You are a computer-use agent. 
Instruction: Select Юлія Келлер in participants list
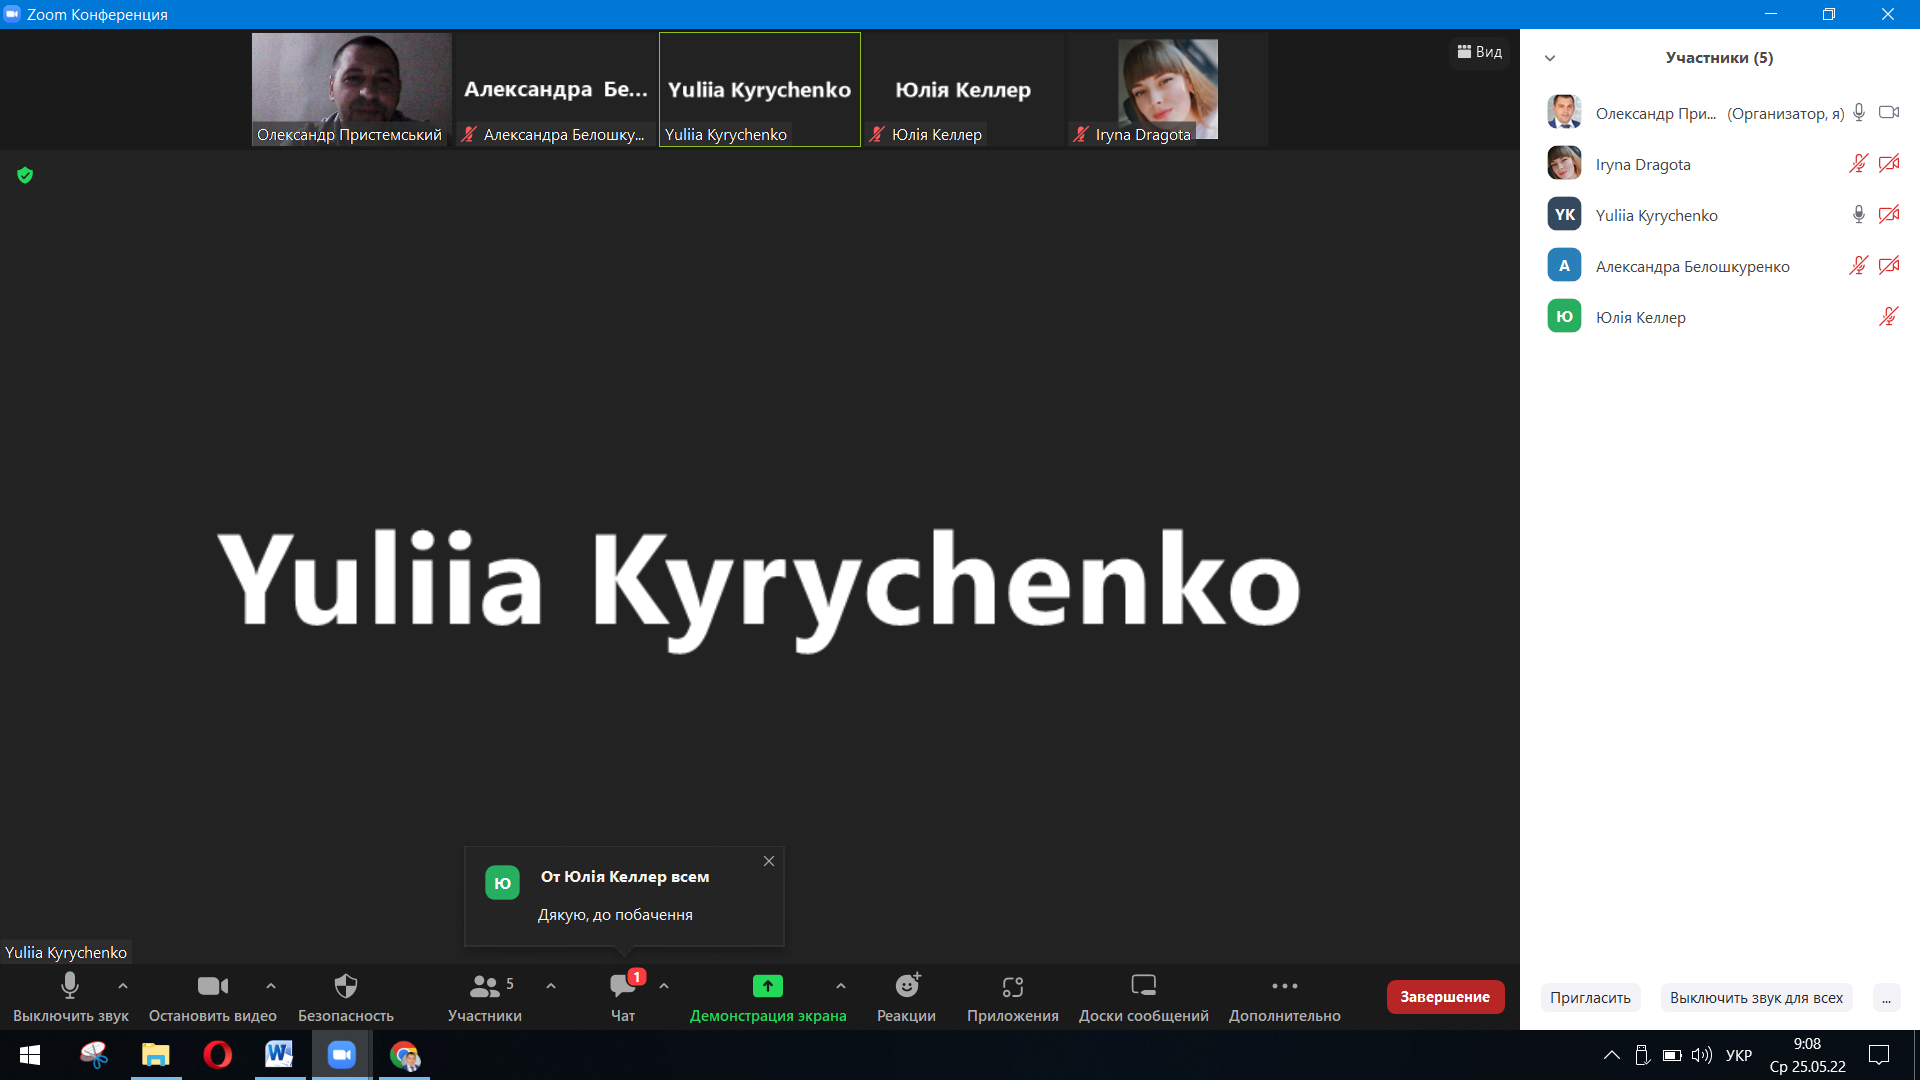coord(1720,317)
